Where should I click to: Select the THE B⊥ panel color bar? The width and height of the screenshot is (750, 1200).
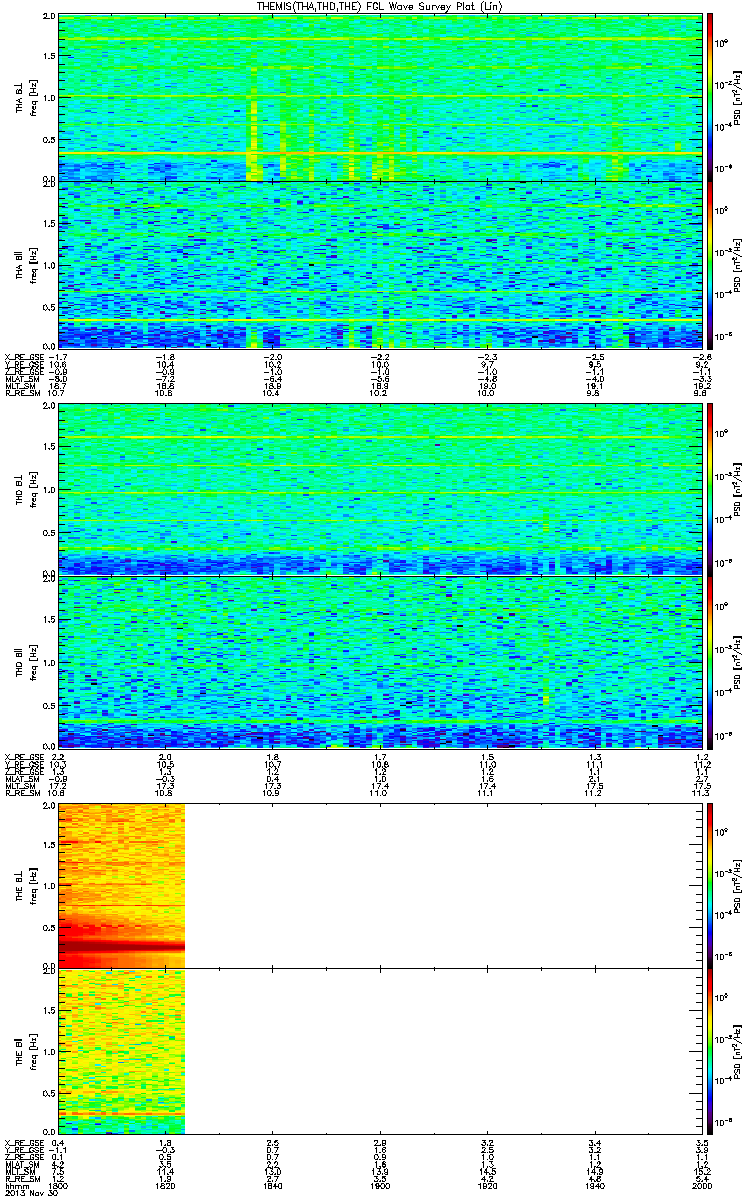point(710,885)
